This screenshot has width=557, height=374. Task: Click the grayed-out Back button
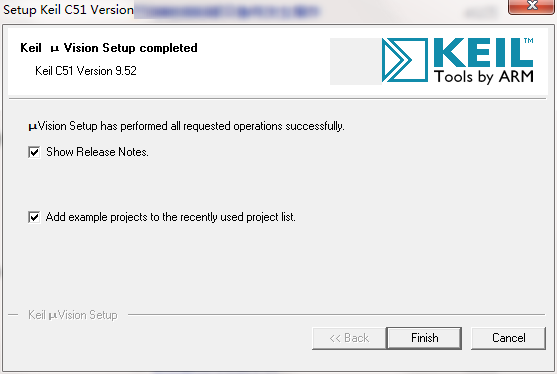pyautogui.click(x=349, y=338)
